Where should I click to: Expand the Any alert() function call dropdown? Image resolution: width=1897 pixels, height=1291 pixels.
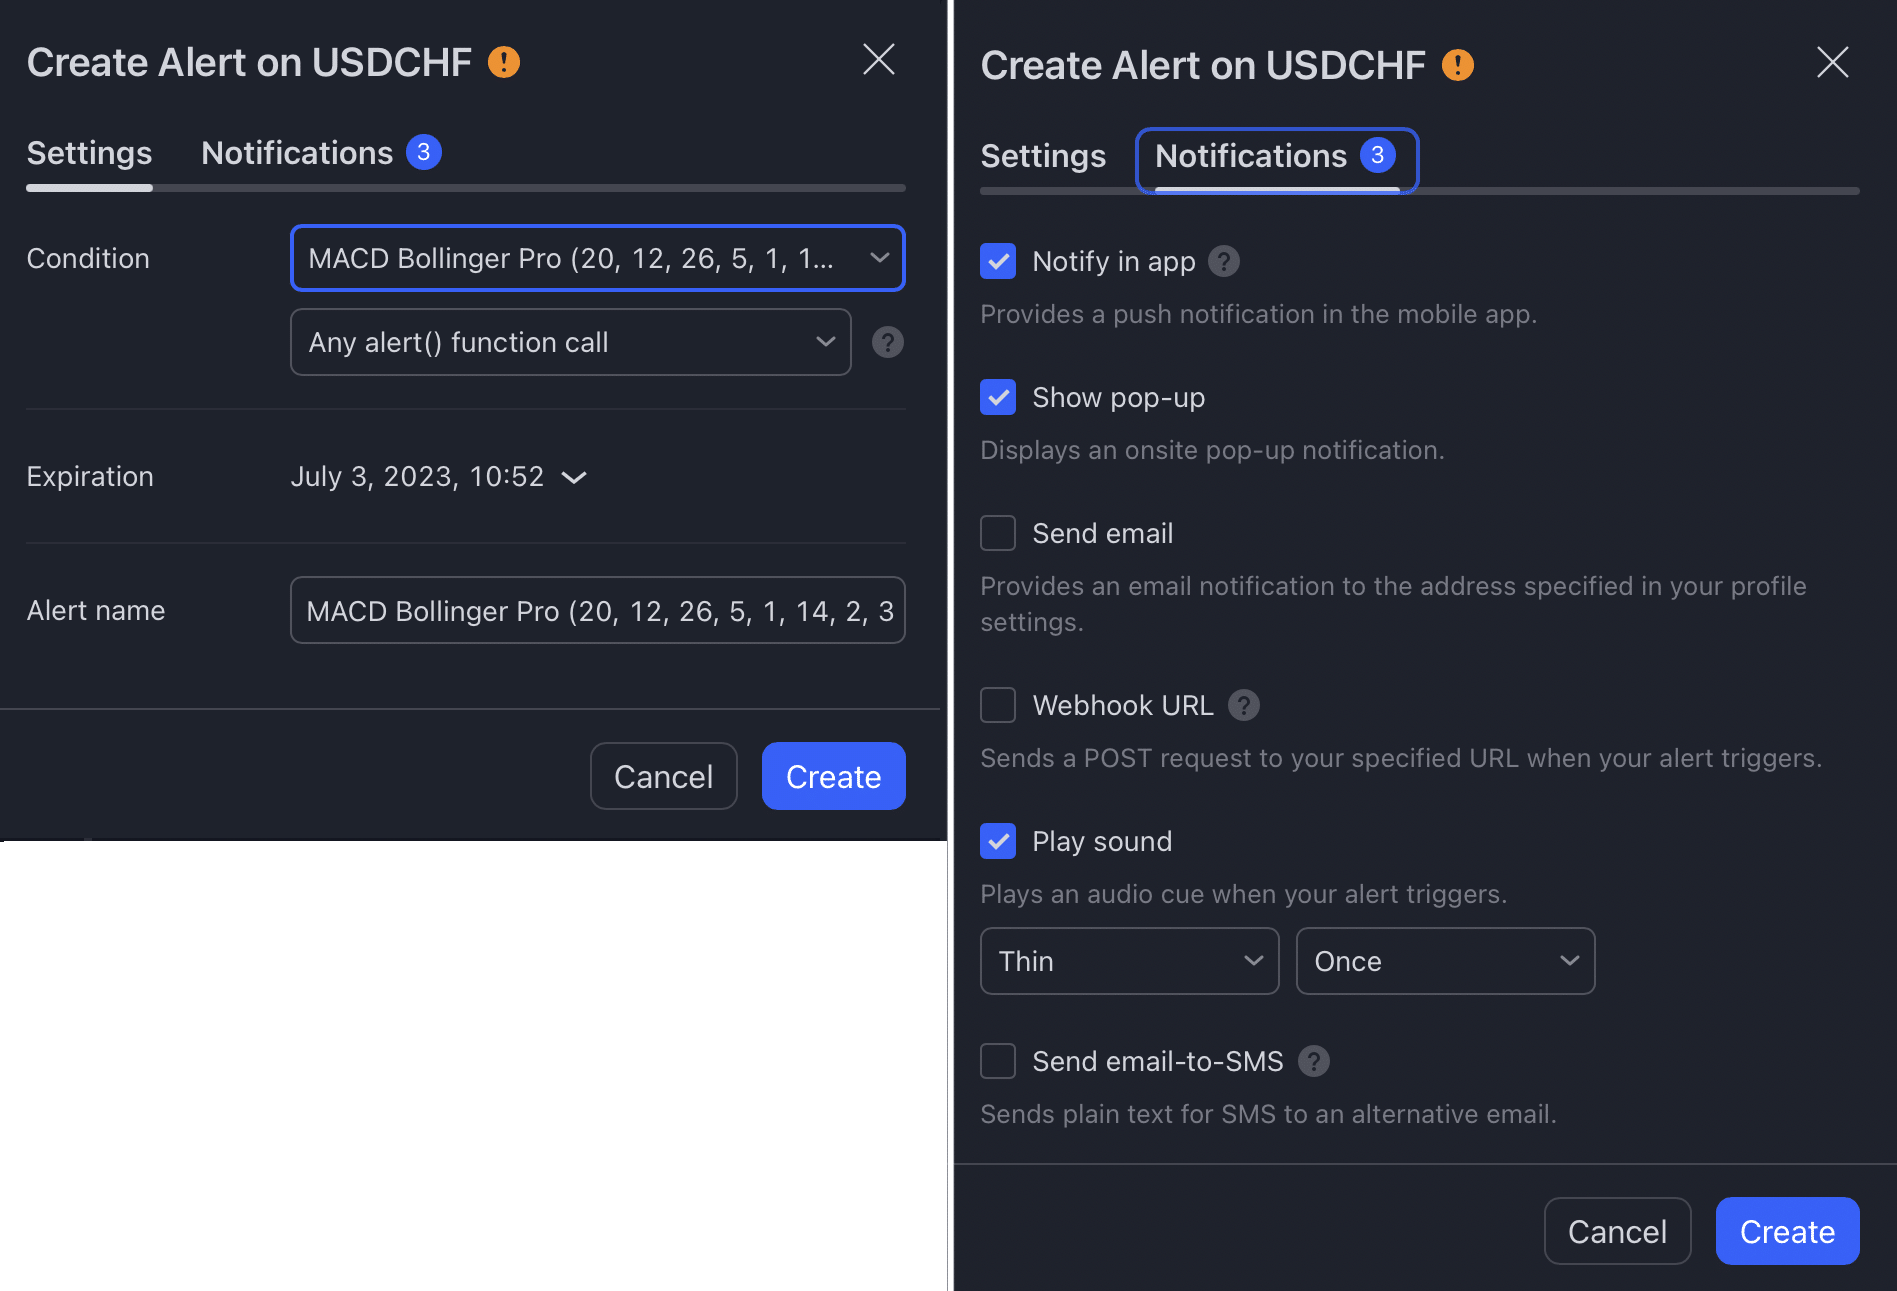coord(571,342)
